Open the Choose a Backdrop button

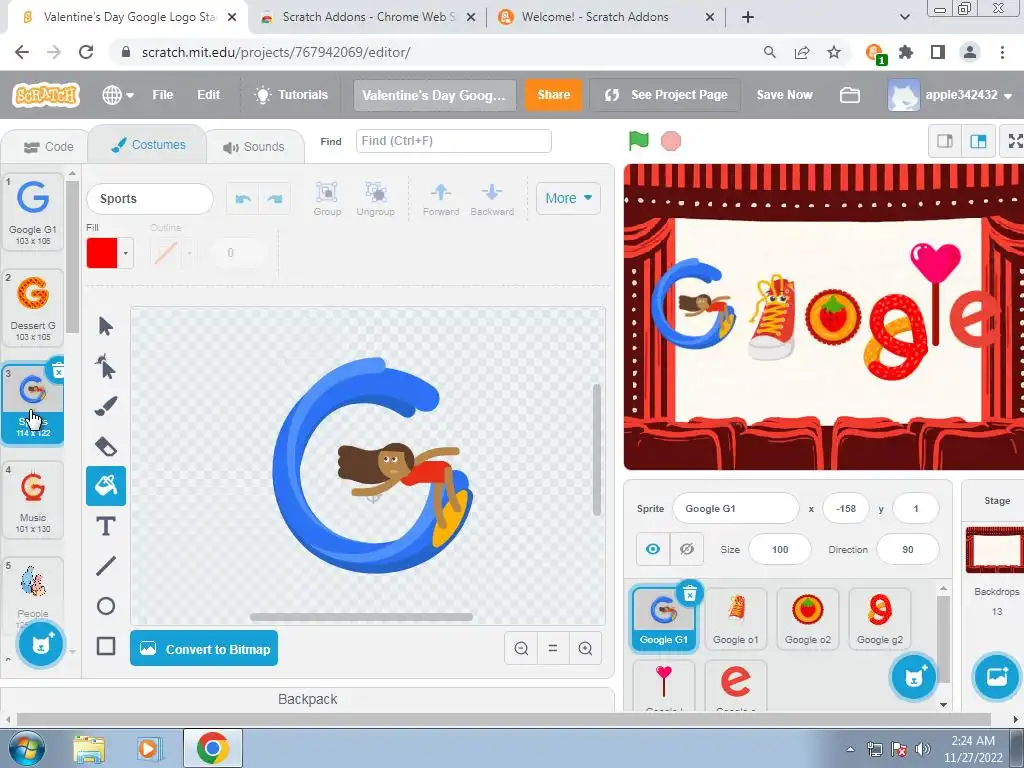(997, 677)
